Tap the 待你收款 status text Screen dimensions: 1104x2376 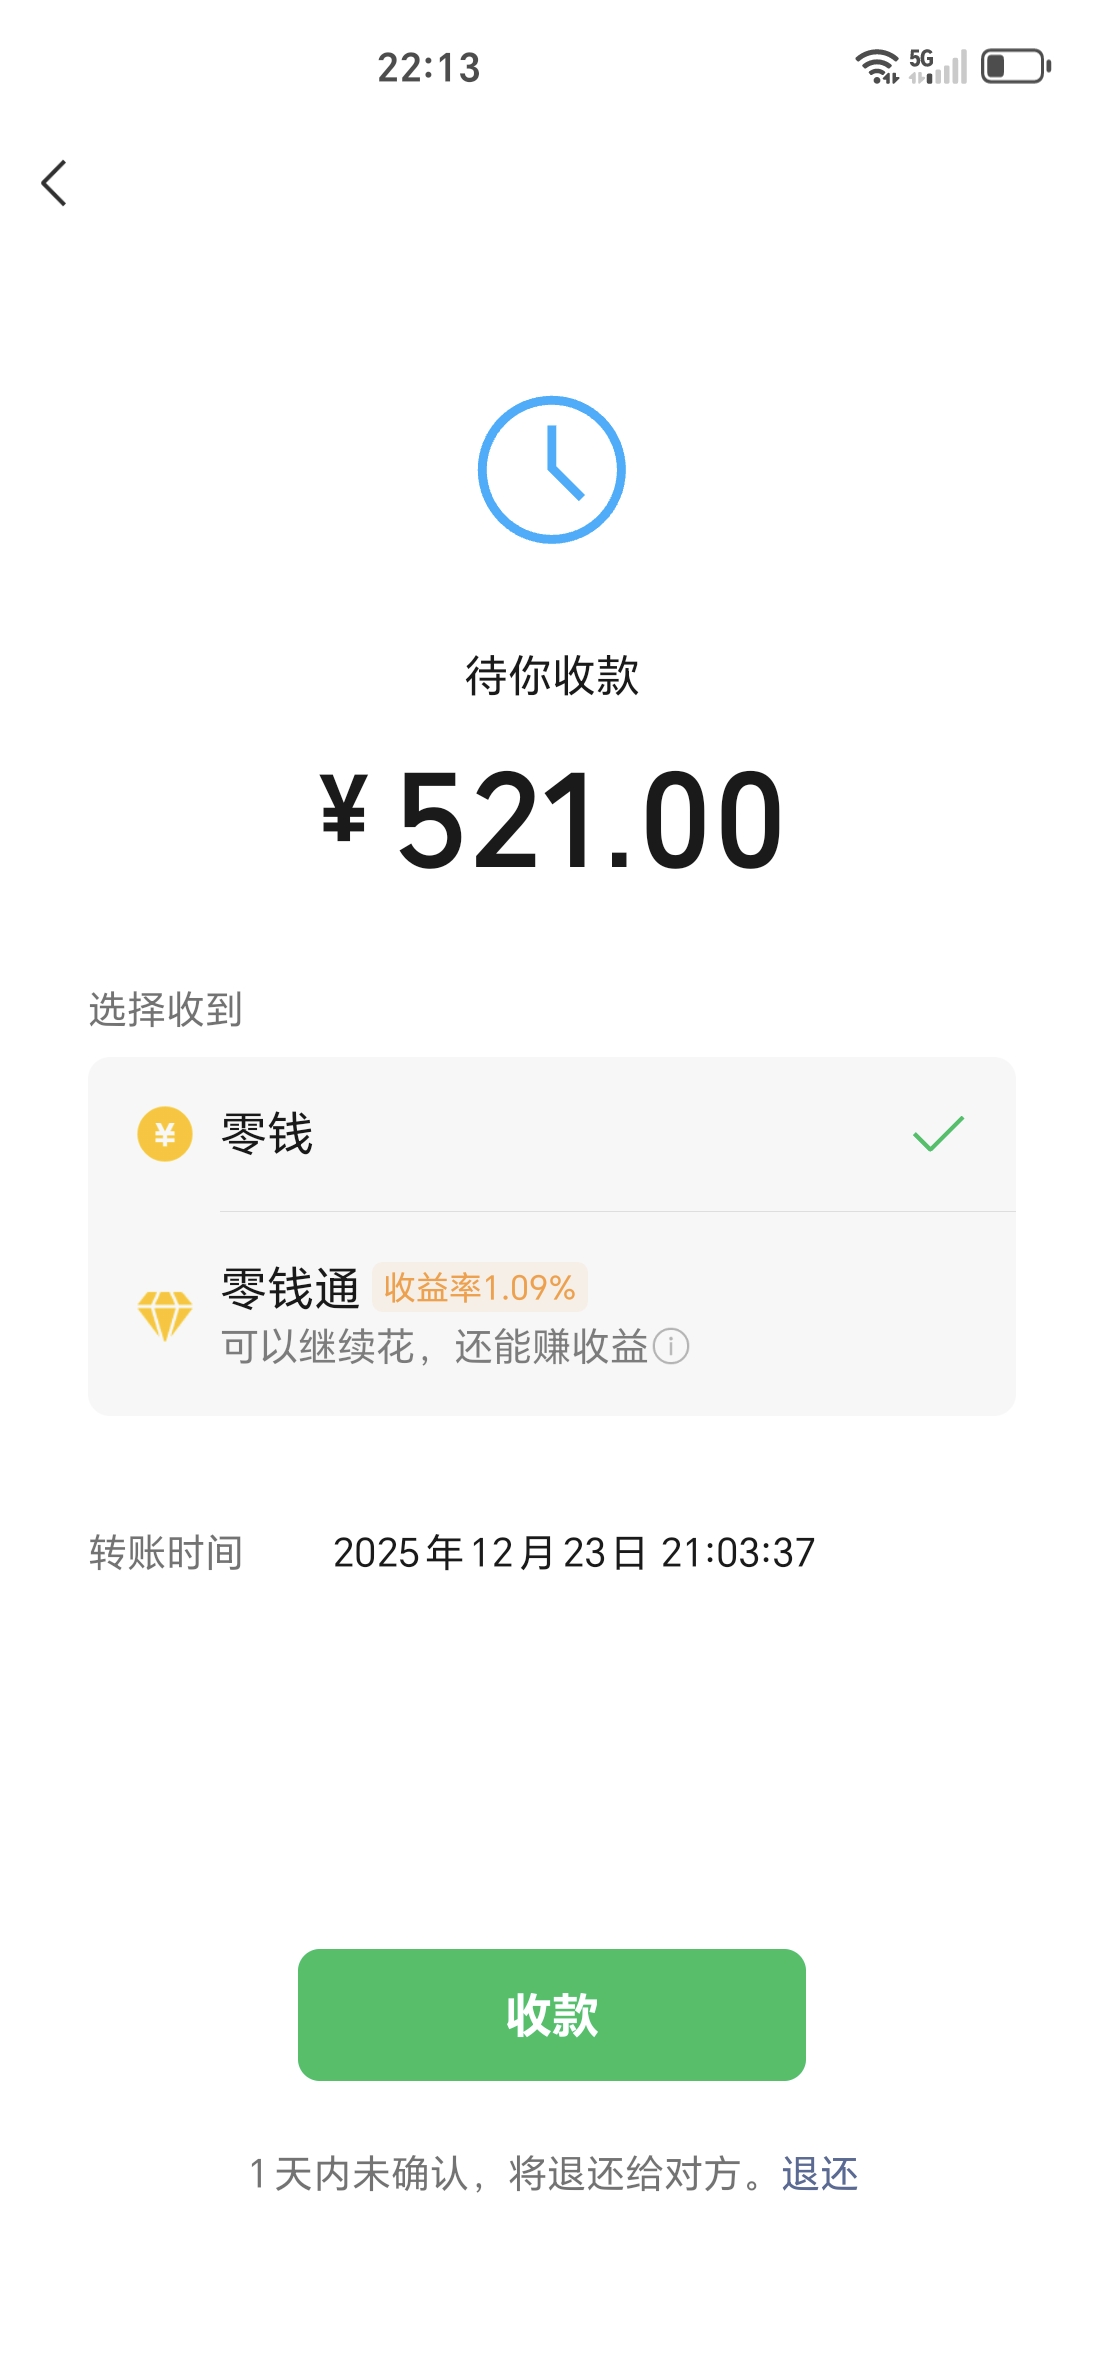click(x=552, y=675)
